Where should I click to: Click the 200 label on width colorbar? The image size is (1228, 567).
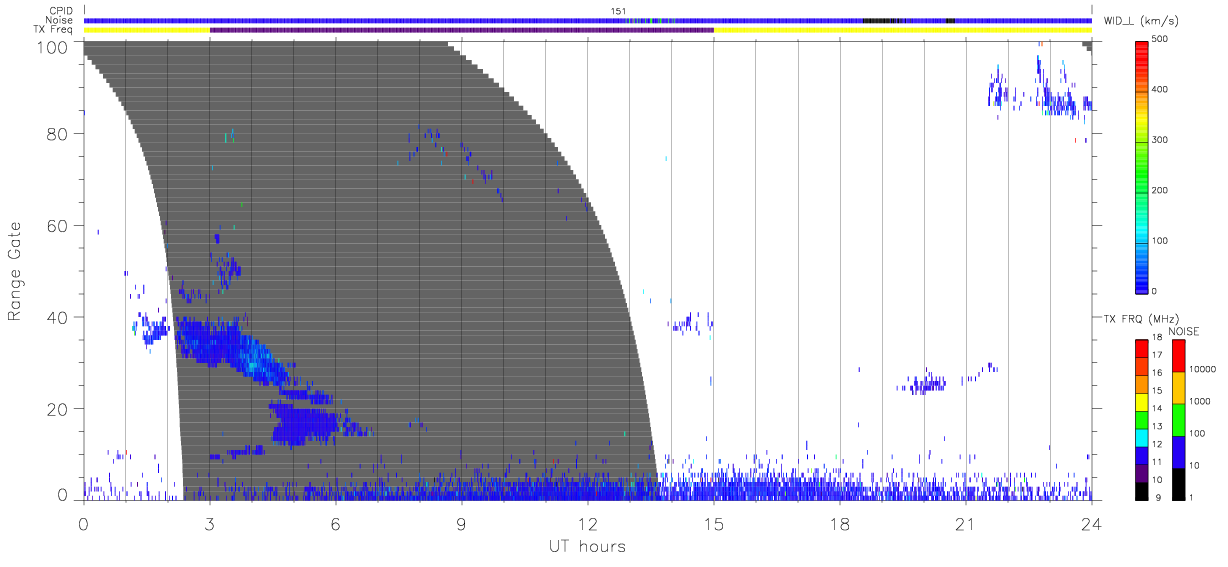point(1159,190)
